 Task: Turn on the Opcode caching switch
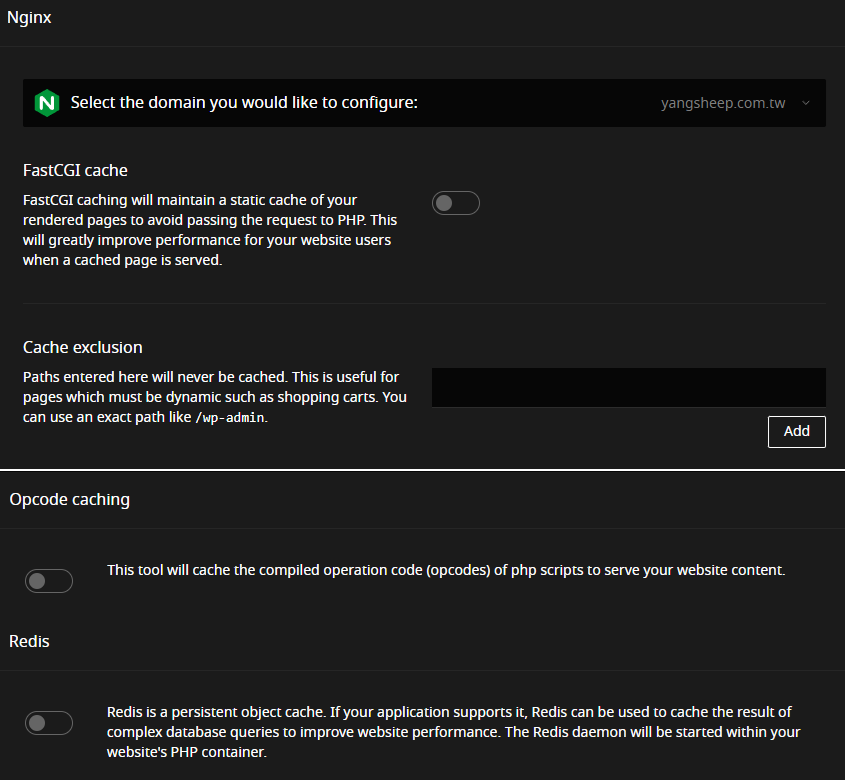click(50, 580)
